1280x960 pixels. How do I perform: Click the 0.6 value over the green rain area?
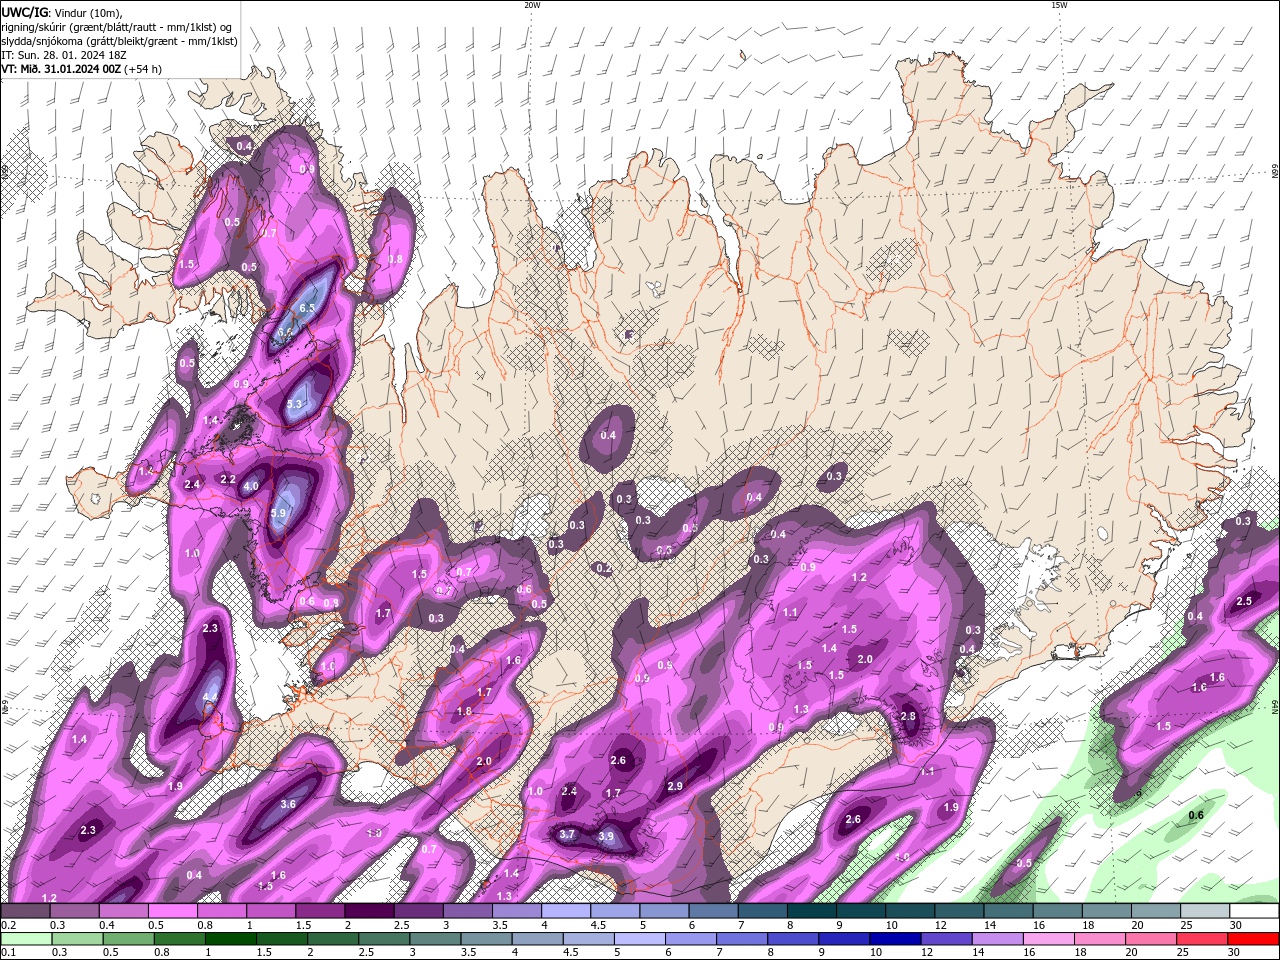pyautogui.click(x=1196, y=815)
